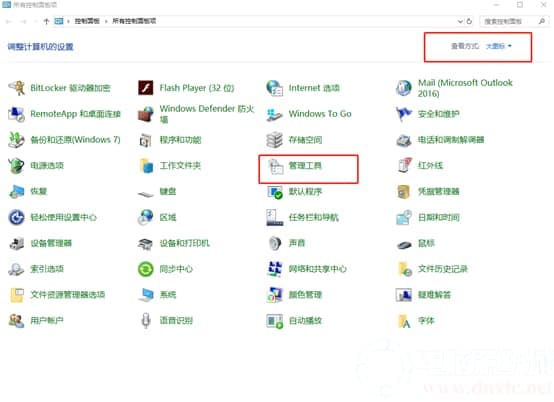Open the 设备和打印机 icon
Screen dimensions: 554x402
146,244
